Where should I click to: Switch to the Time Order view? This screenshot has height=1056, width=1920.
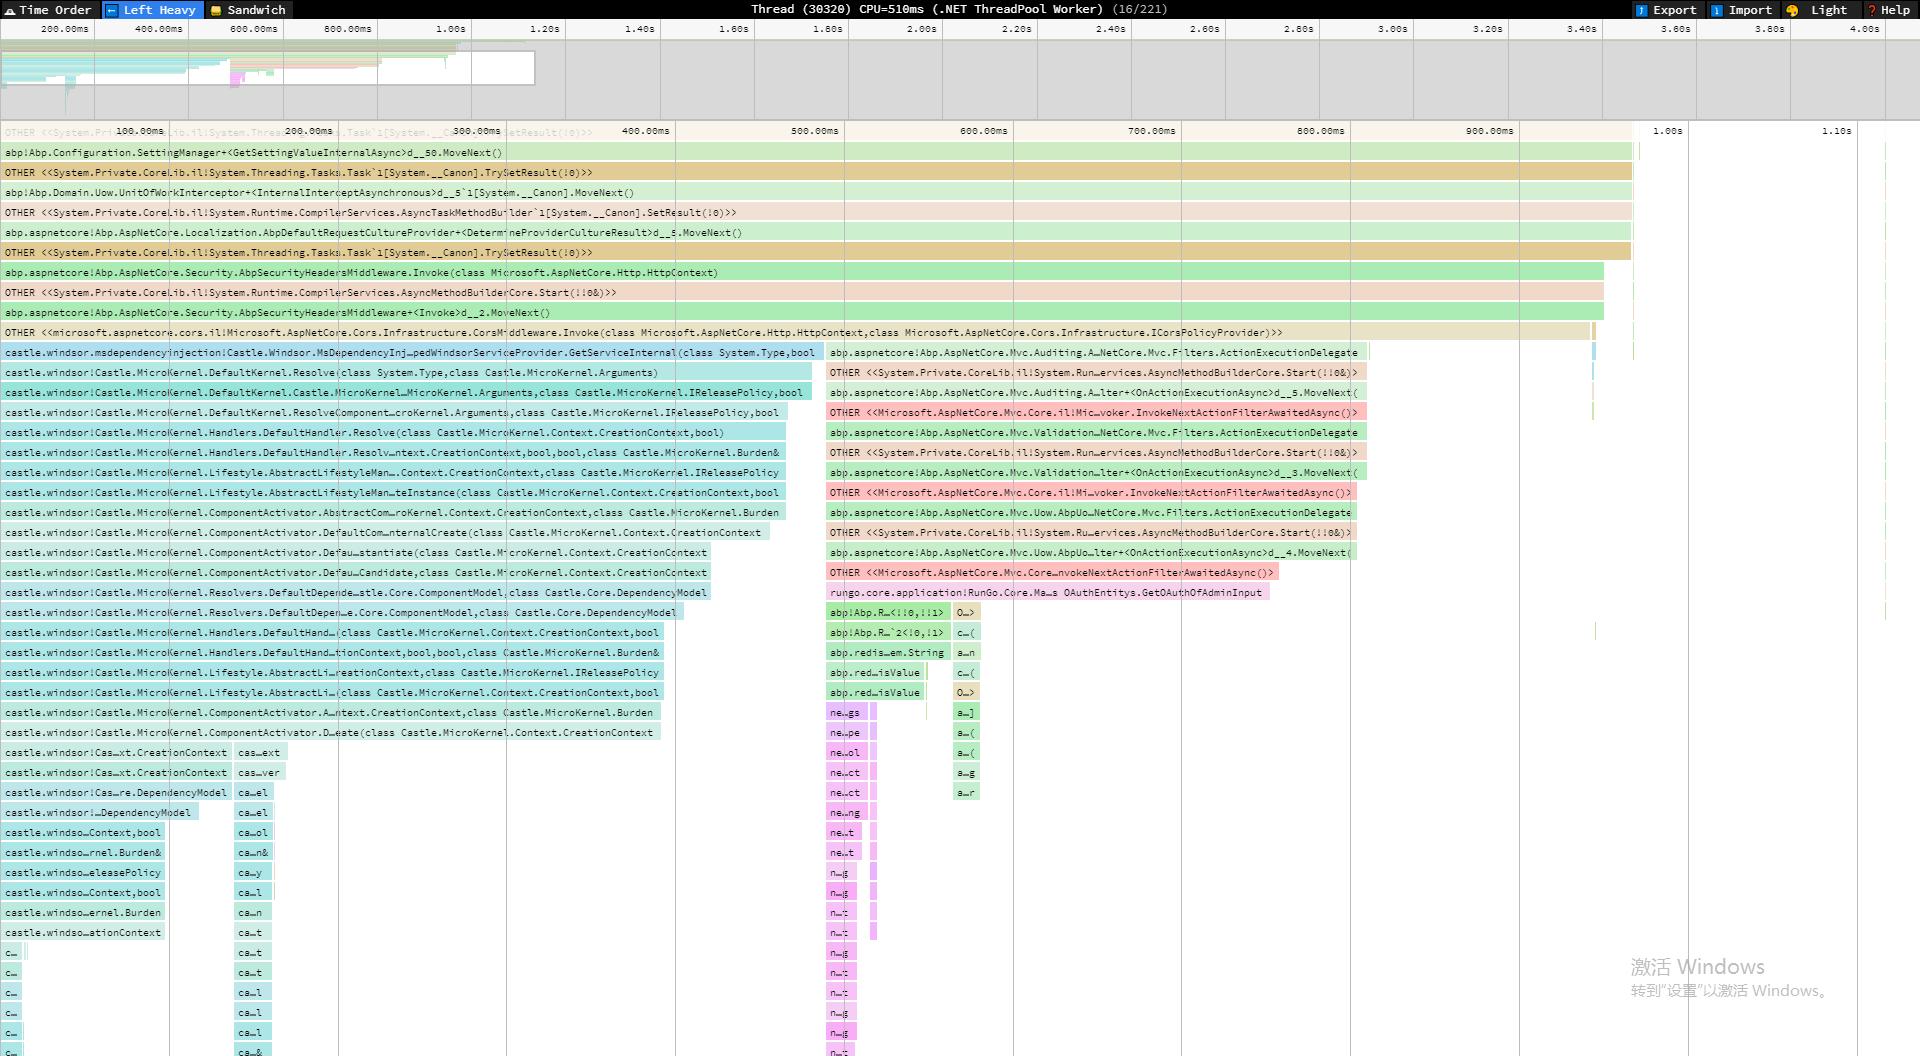(49, 10)
